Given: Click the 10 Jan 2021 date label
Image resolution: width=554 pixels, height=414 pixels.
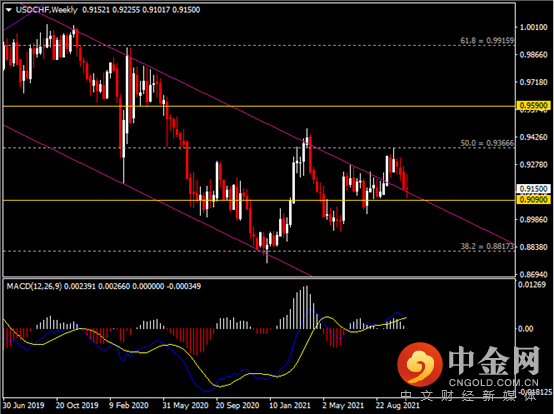Looking at the screenshot, I should pyautogui.click(x=290, y=405).
